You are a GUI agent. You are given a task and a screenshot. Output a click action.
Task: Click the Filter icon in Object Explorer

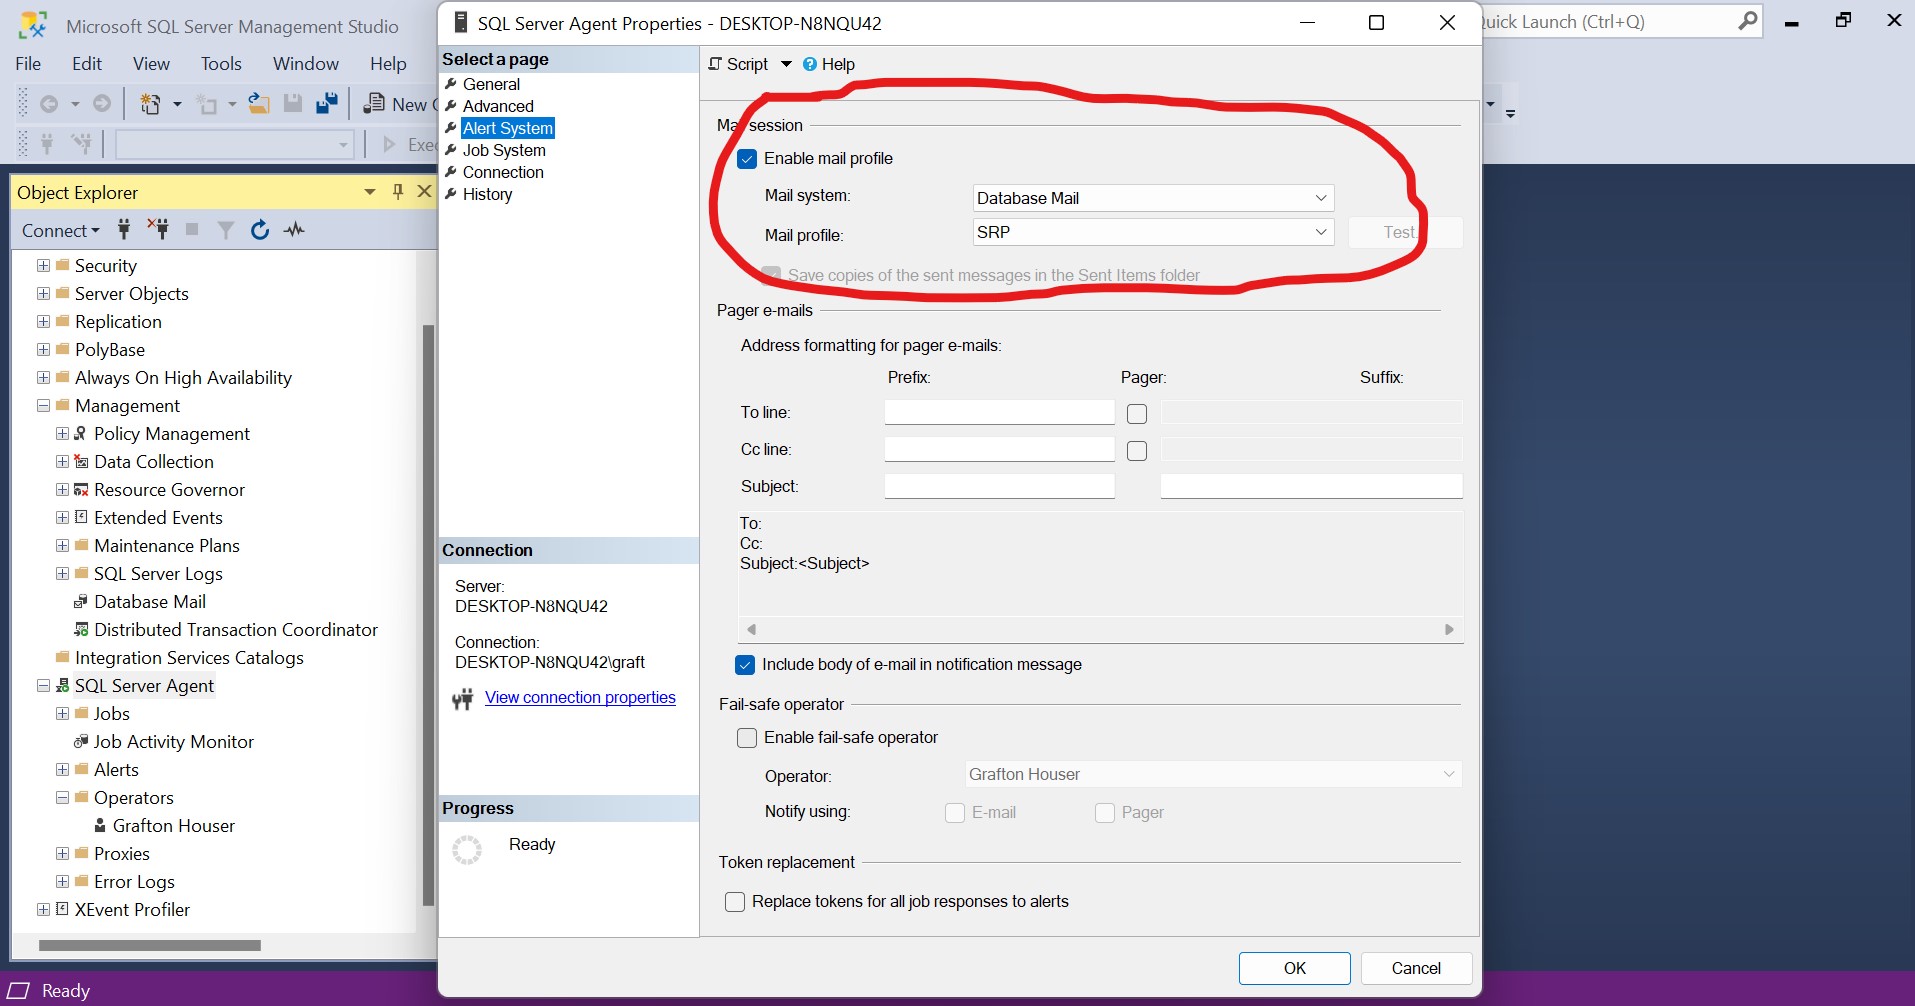226,230
